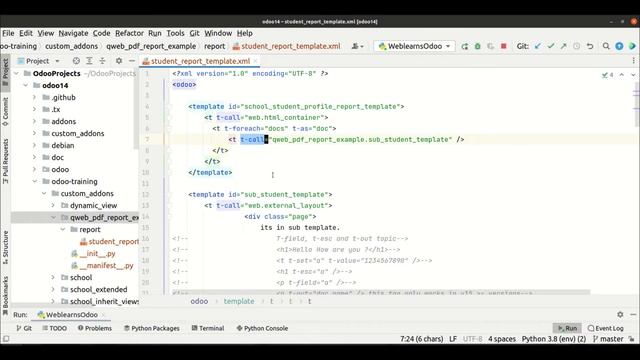Collapse the odoo14 folder
The height and width of the screenshot is (360, 640).
pyautogui.click(x=26, y=85)
